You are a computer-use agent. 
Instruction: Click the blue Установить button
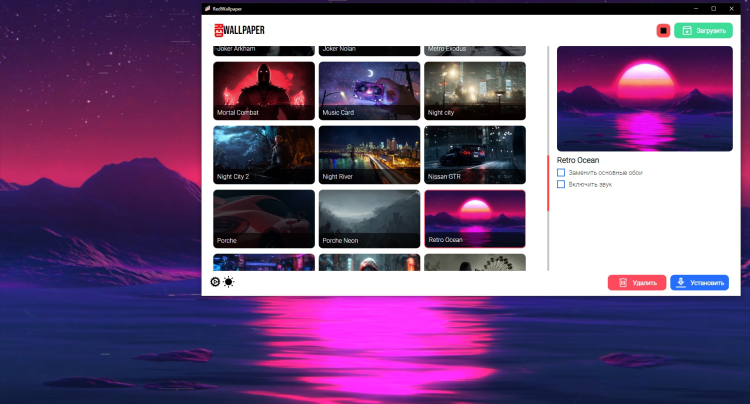[x=699, y=283]
